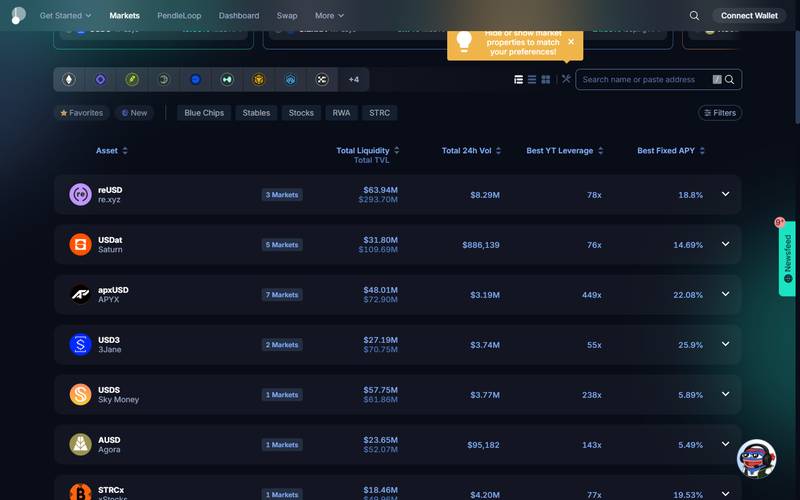The width and height of the screenshot is (800, 500).
Task: Sort by Total Liquidity column
Action: tap(367, 151)
